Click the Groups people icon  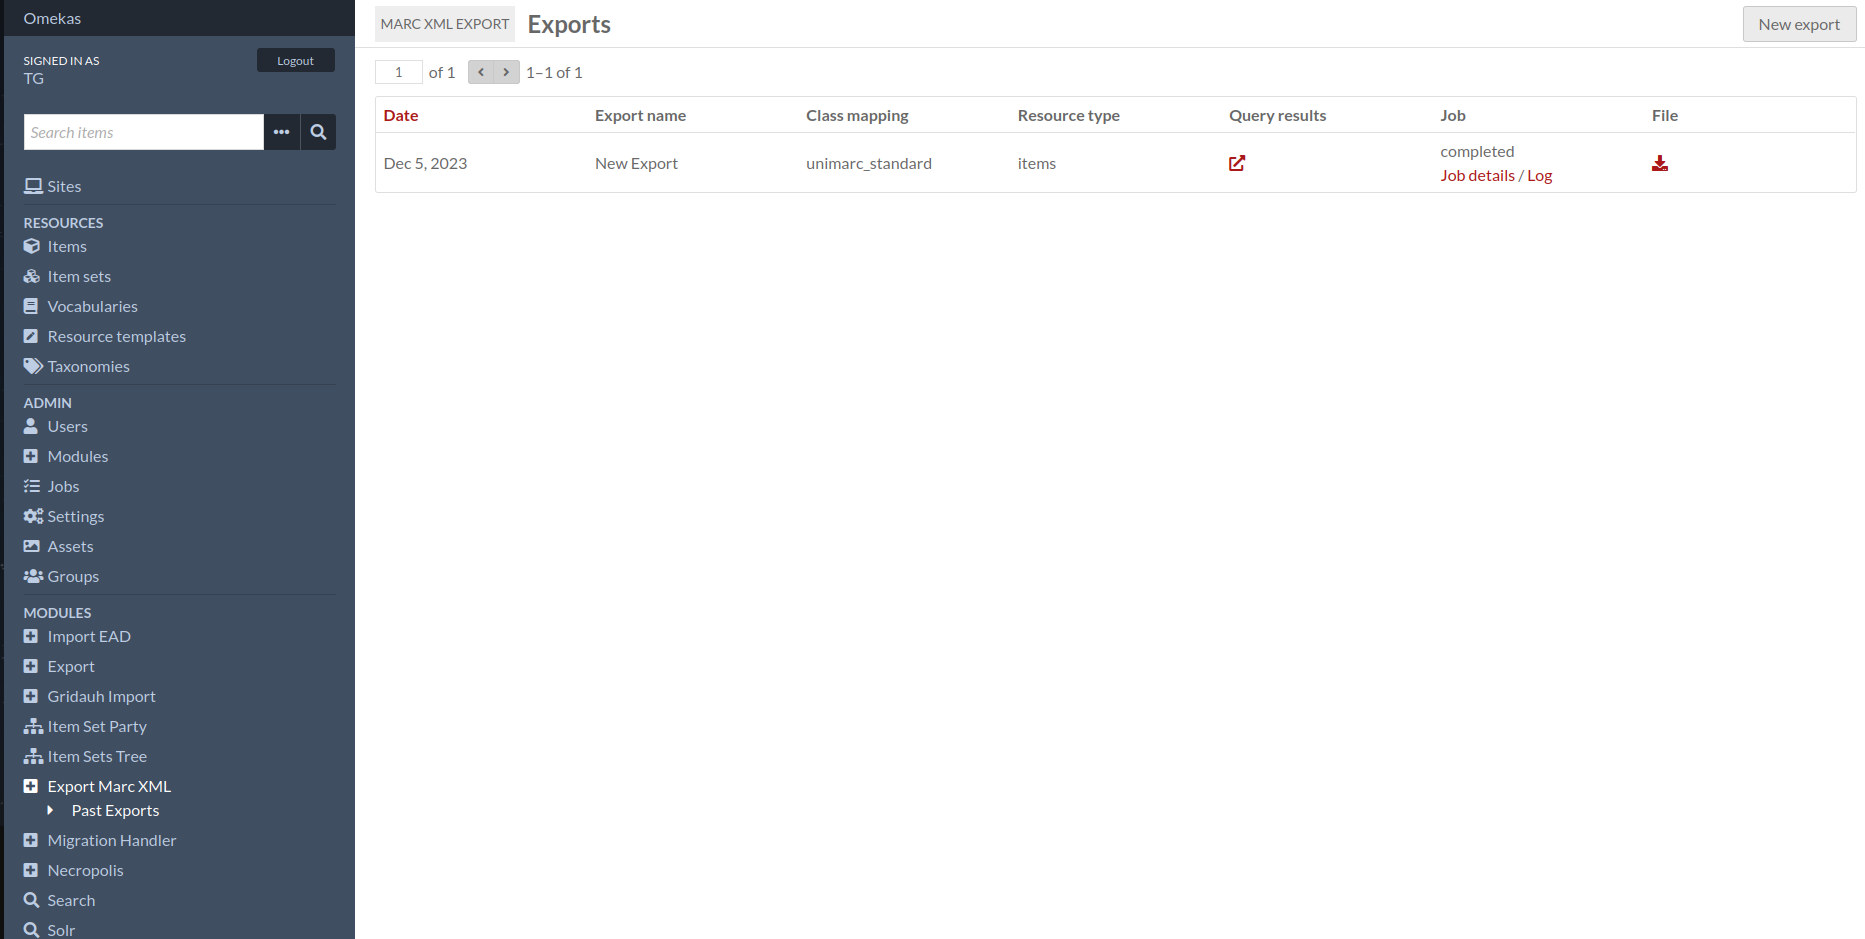[x=34, y=576]
